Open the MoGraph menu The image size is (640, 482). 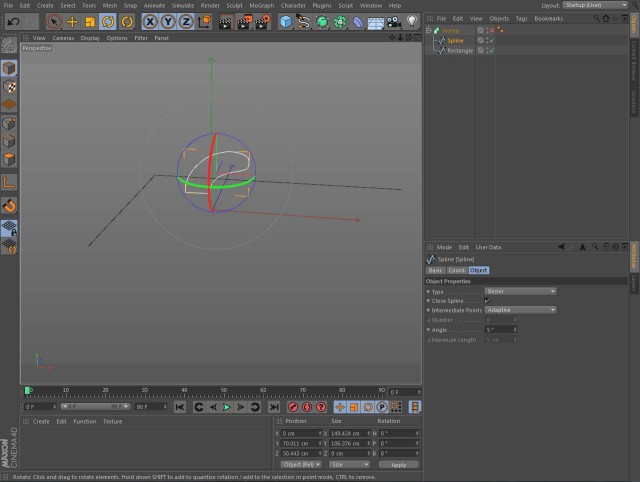pyautogui.click(x=262, y=5)
